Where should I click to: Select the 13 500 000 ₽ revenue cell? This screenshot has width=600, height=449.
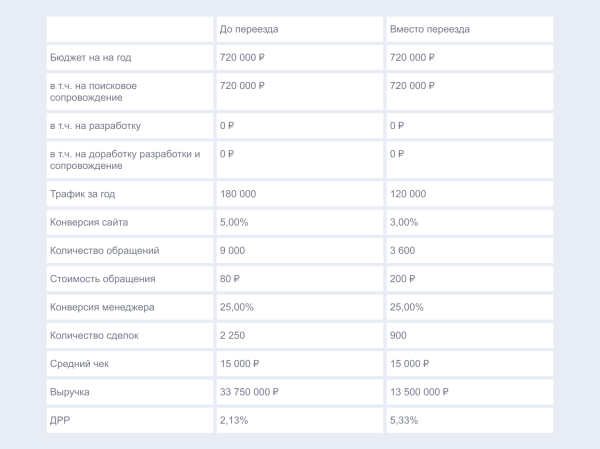click(x=418, y=392)
